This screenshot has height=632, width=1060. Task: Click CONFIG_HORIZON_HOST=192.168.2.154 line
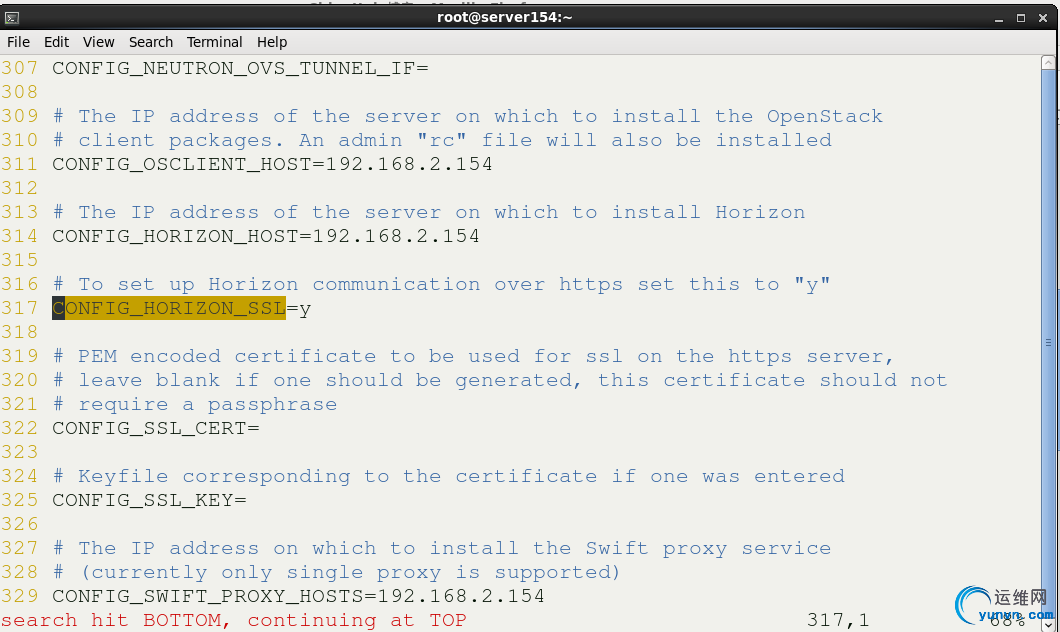click(266, 236)
